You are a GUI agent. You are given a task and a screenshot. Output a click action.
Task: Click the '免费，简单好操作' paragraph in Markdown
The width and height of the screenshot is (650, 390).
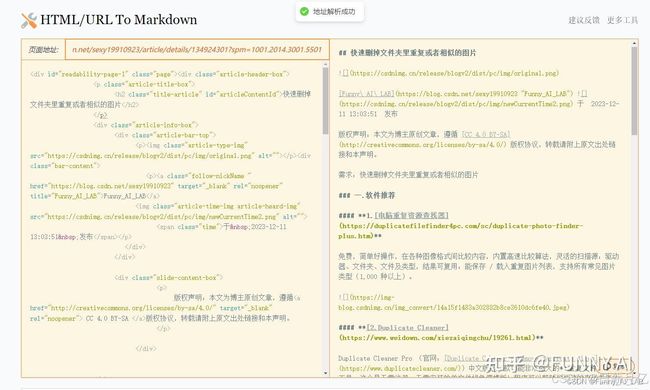478,266
